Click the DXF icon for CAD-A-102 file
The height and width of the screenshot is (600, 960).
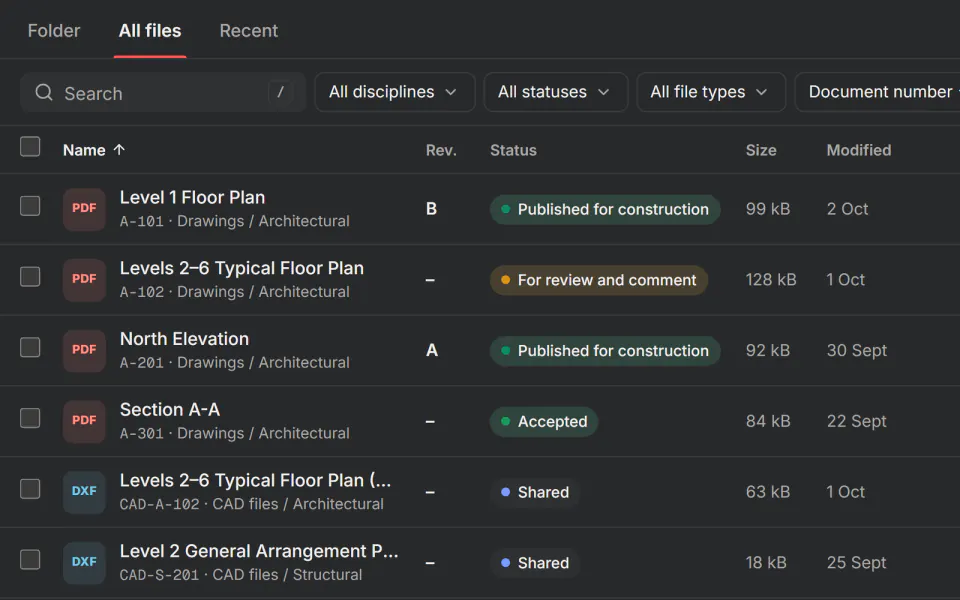click(x=84, y=492)
